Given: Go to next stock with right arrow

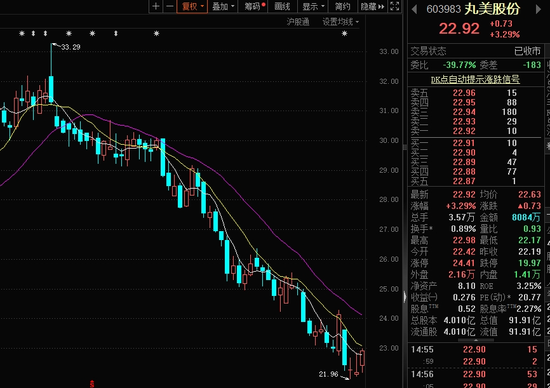Looking at the screenshot, I should [x=538, y=9].
